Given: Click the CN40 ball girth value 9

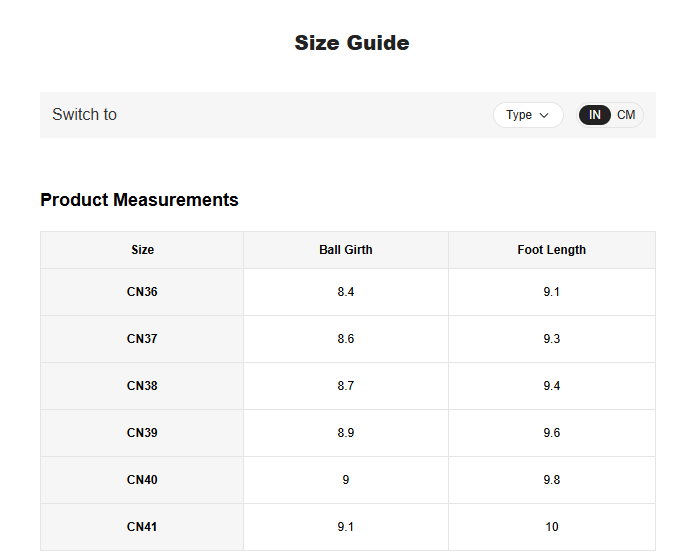Looking at the screenshot, I should pos(345,480).
